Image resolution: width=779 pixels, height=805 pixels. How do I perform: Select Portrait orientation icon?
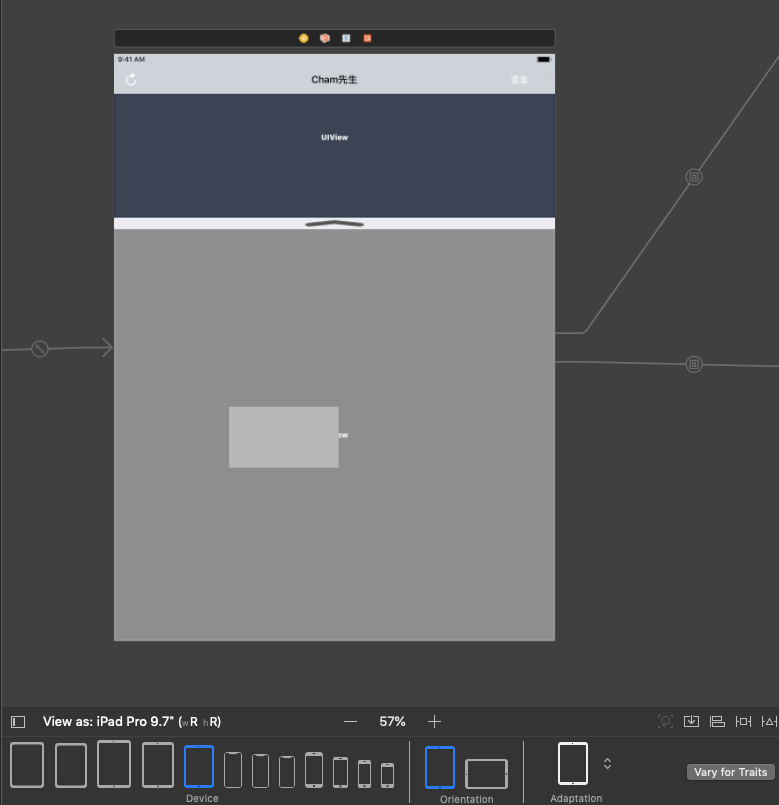[x=440, y=767]
